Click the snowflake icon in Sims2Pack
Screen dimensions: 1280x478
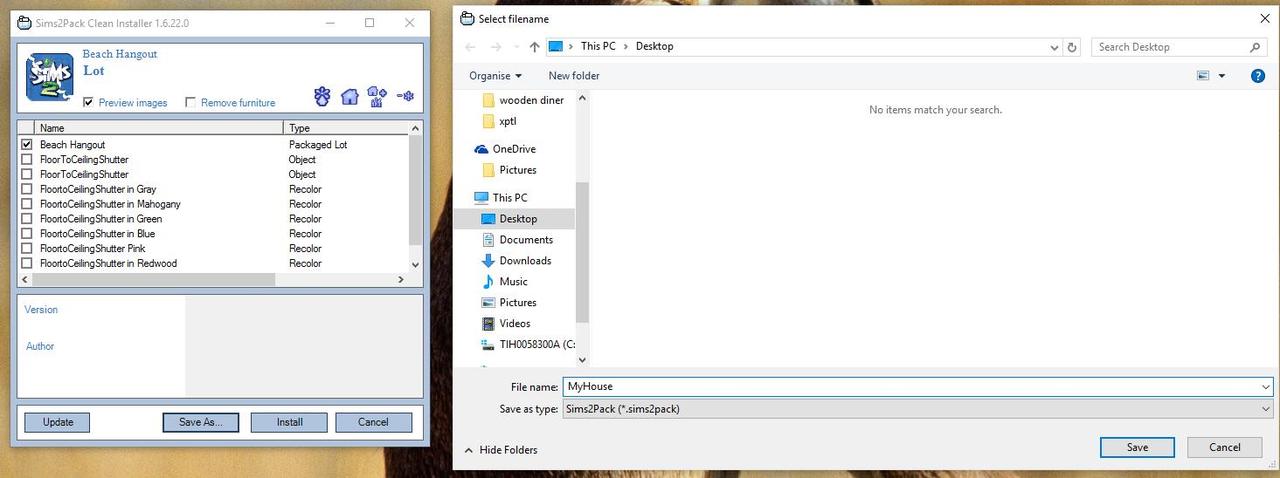(x=405, y=96)
